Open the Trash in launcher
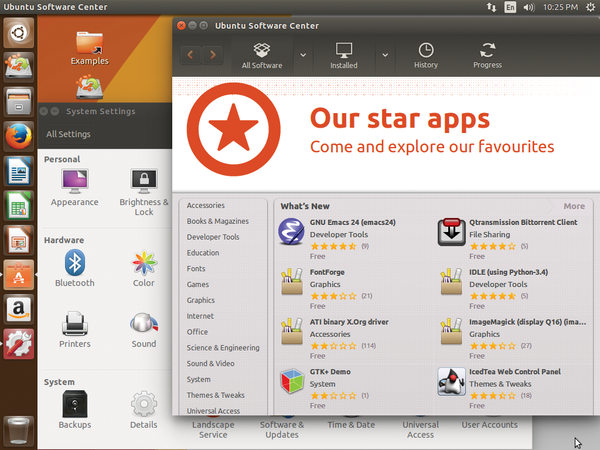 (x=18, y=431)
